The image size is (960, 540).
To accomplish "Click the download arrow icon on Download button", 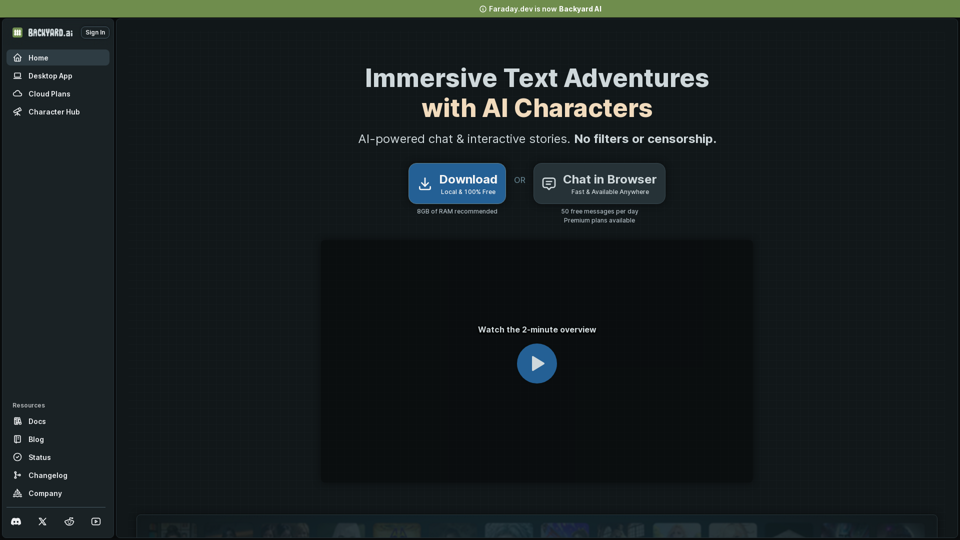I will 425,184.
